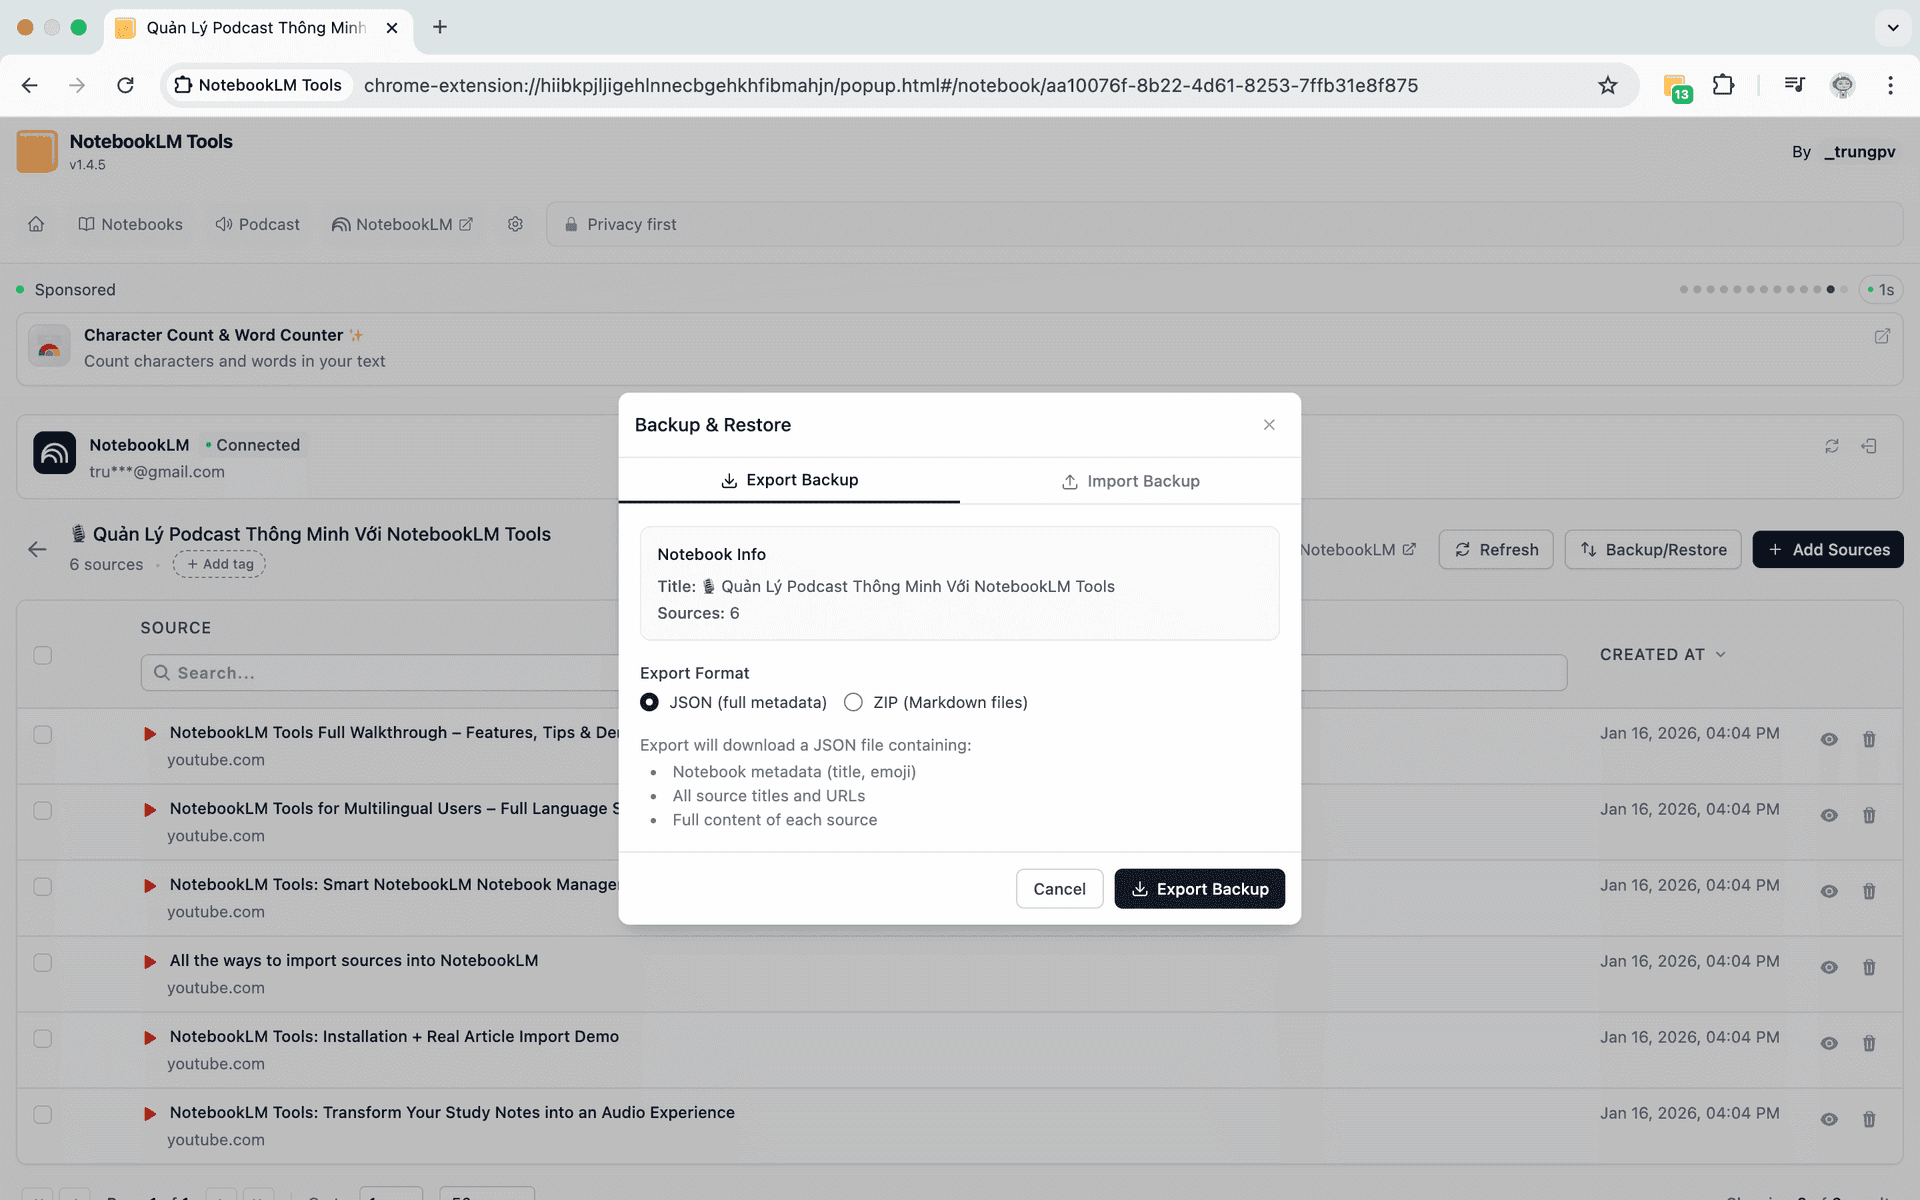Open NotebookLM via the external link icon
1920x1200 pixels.
click(465, 224)
